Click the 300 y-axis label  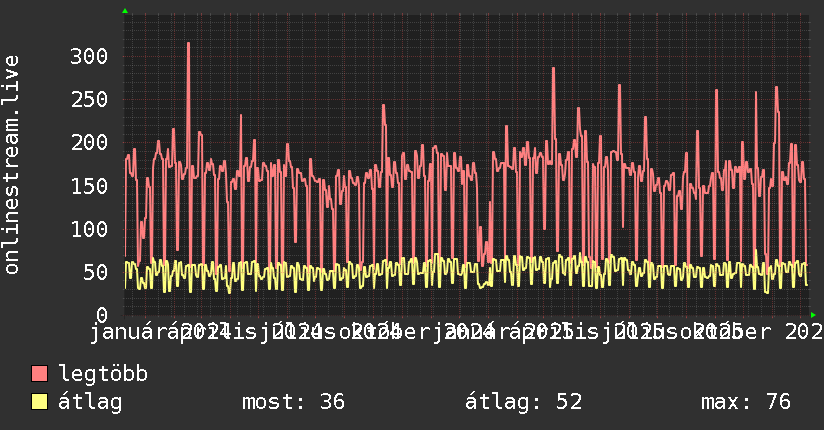[89, 56]
